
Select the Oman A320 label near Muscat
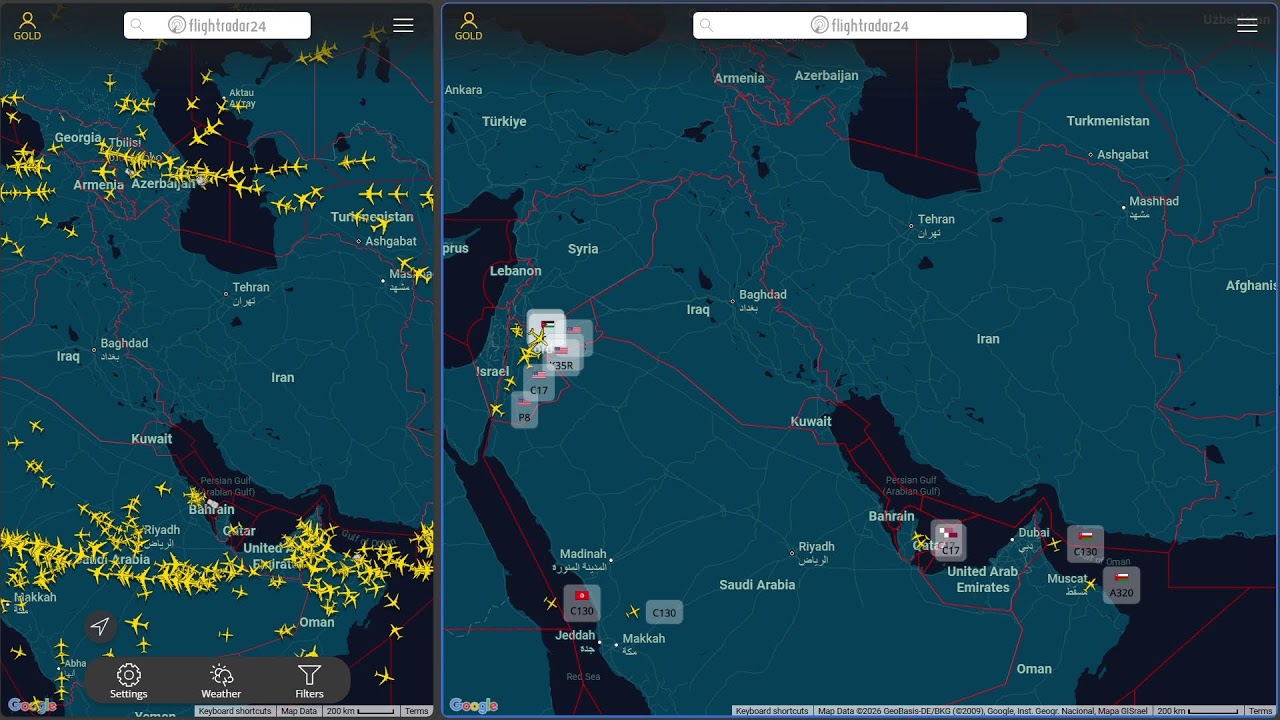pyautogui.click(x=1121, y=584)
